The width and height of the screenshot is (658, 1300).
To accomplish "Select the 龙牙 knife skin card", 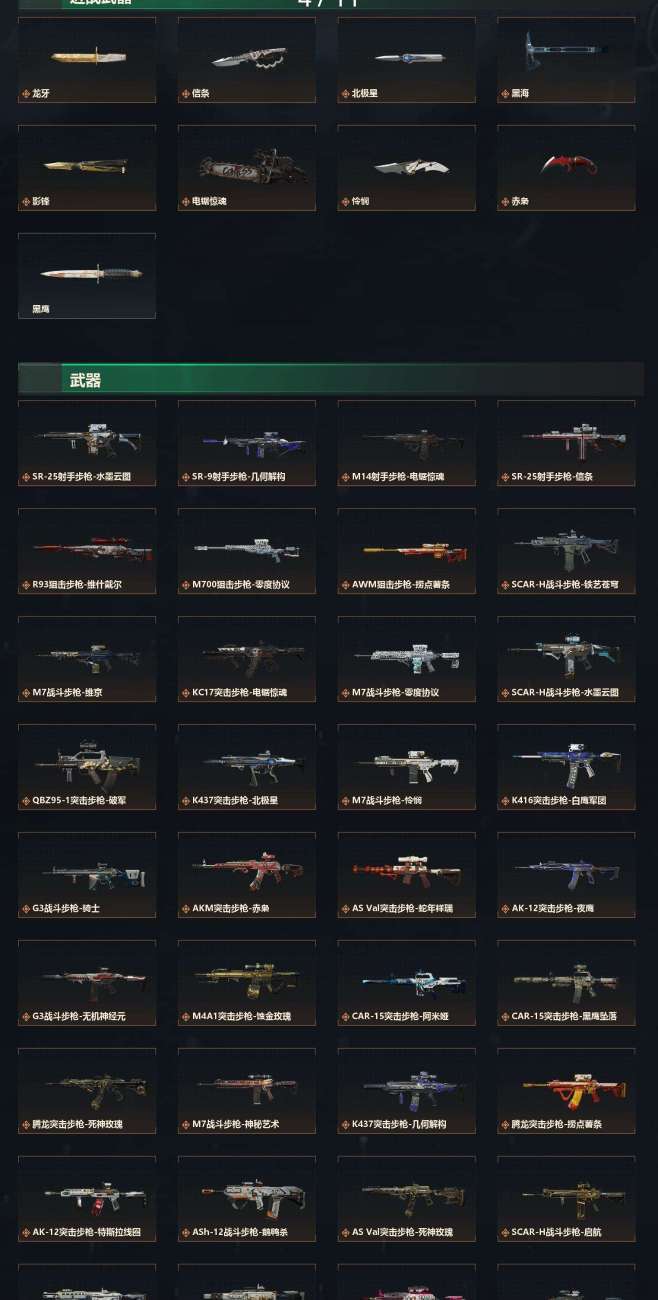I will point(87,60).
